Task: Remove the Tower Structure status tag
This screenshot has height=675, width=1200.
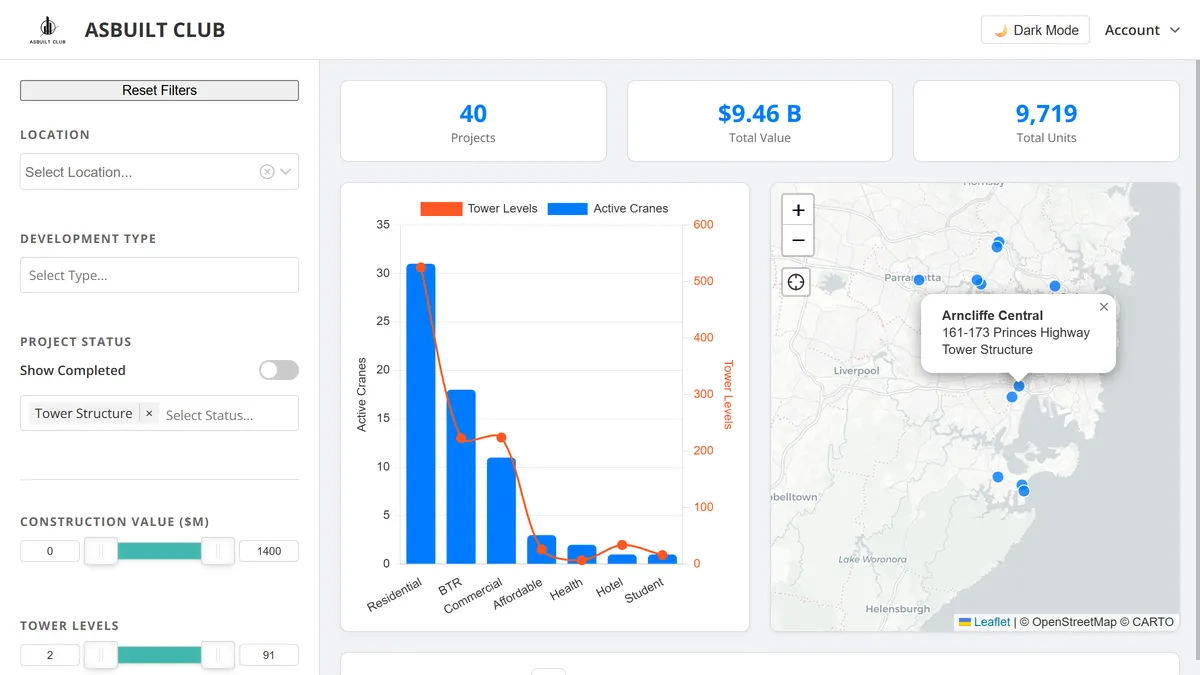Action: coord(149,413)
